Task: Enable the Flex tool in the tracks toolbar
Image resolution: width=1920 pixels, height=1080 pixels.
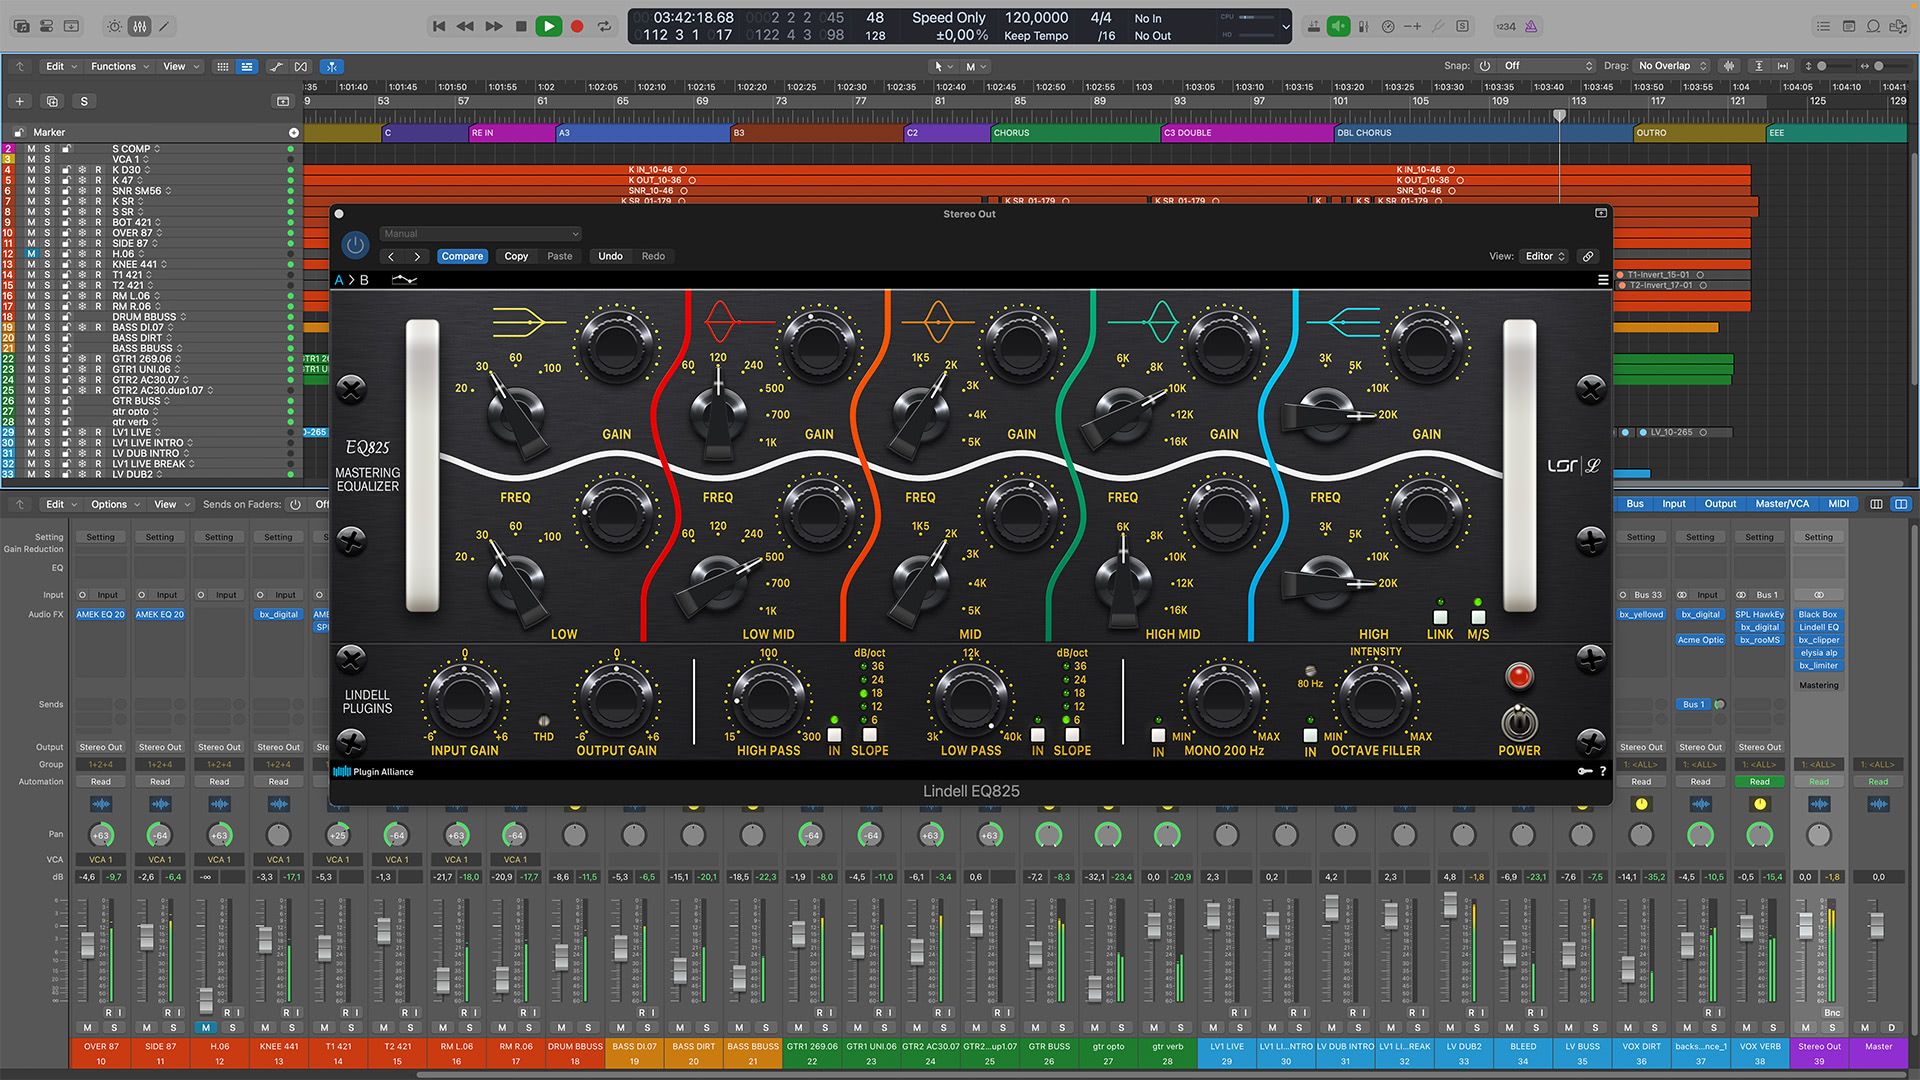Action: 331,66
